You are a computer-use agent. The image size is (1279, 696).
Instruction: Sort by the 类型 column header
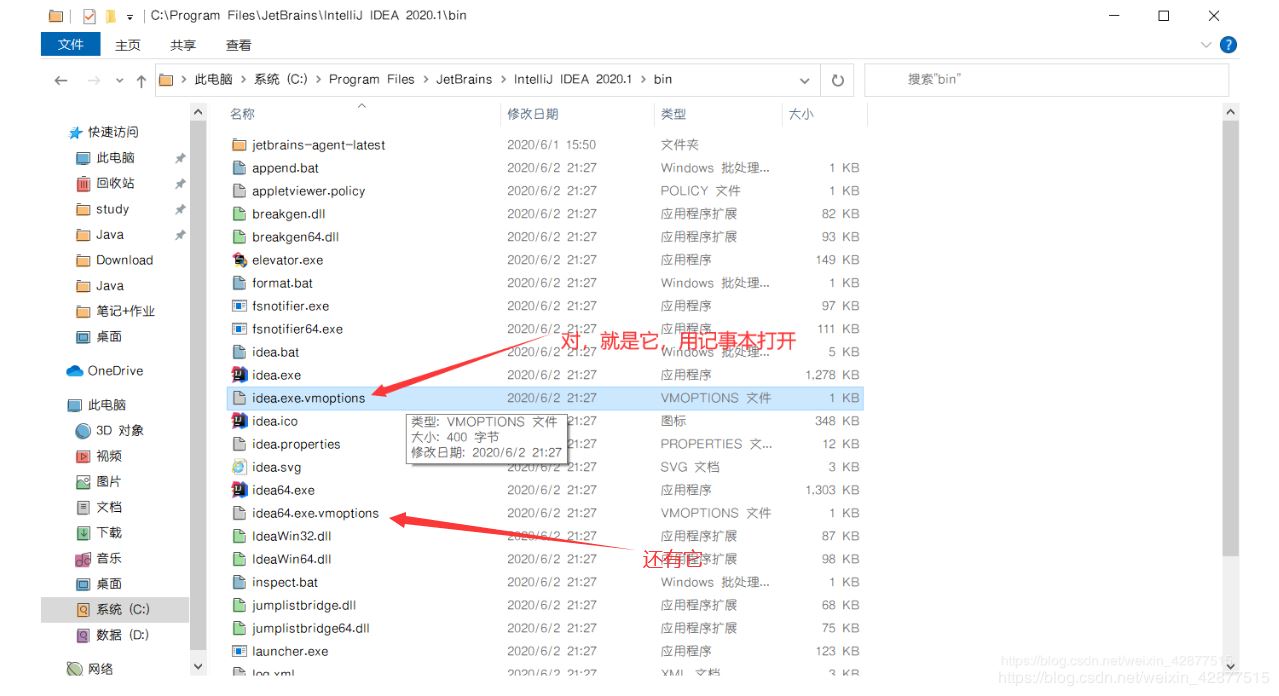[673, 114]
